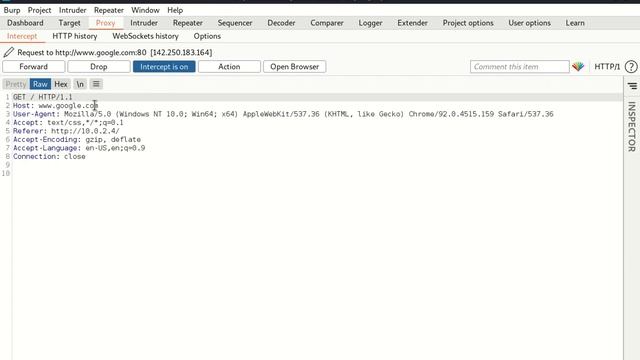The height and width of the screenshot is (360, 640).
Task: Open the Project menu
Action: (39, 10)
